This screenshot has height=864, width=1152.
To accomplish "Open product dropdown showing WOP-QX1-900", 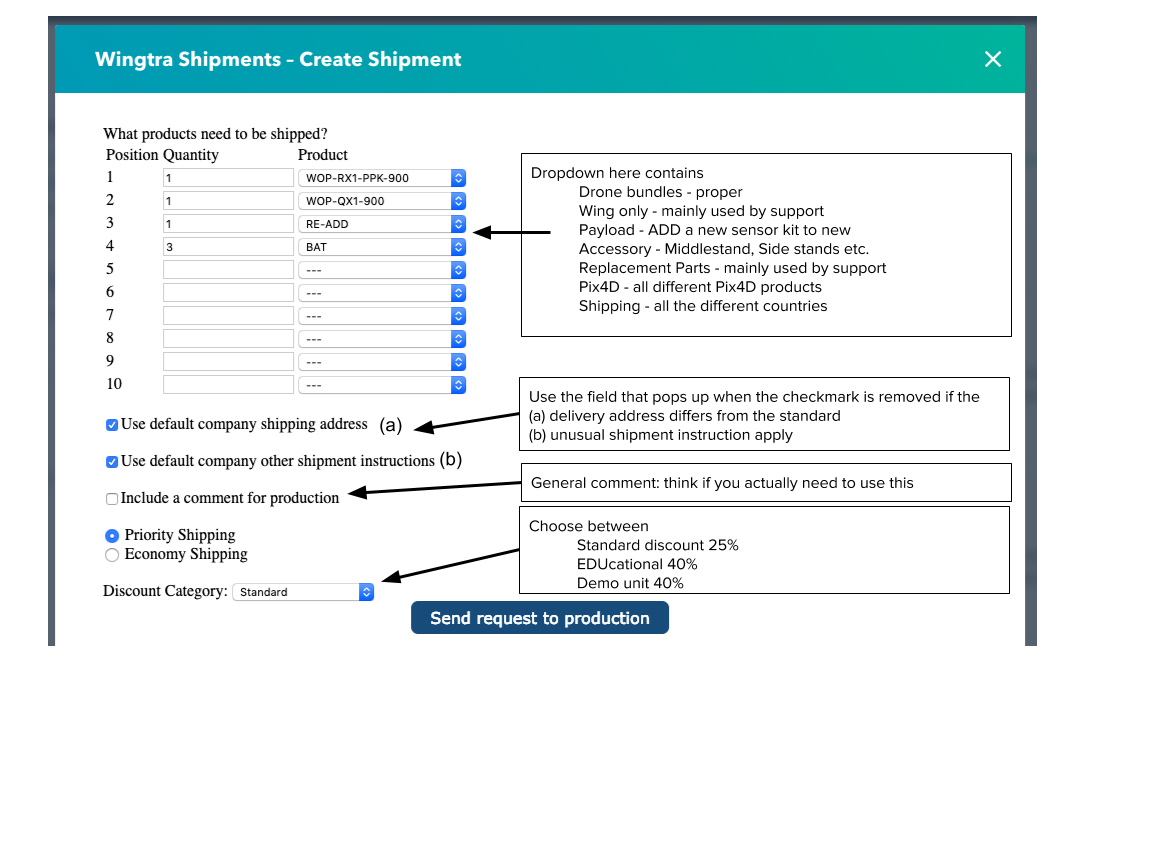I will coord(382,201).
